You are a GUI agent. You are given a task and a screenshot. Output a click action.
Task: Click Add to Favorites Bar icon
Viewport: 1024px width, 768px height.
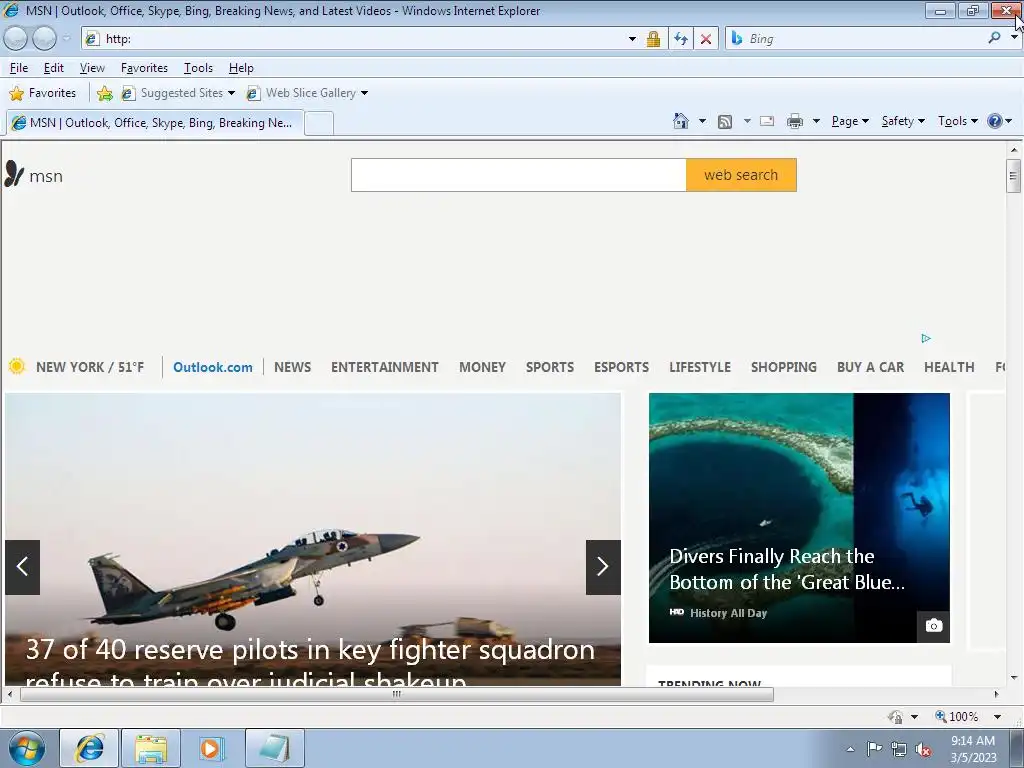[104, 93]
